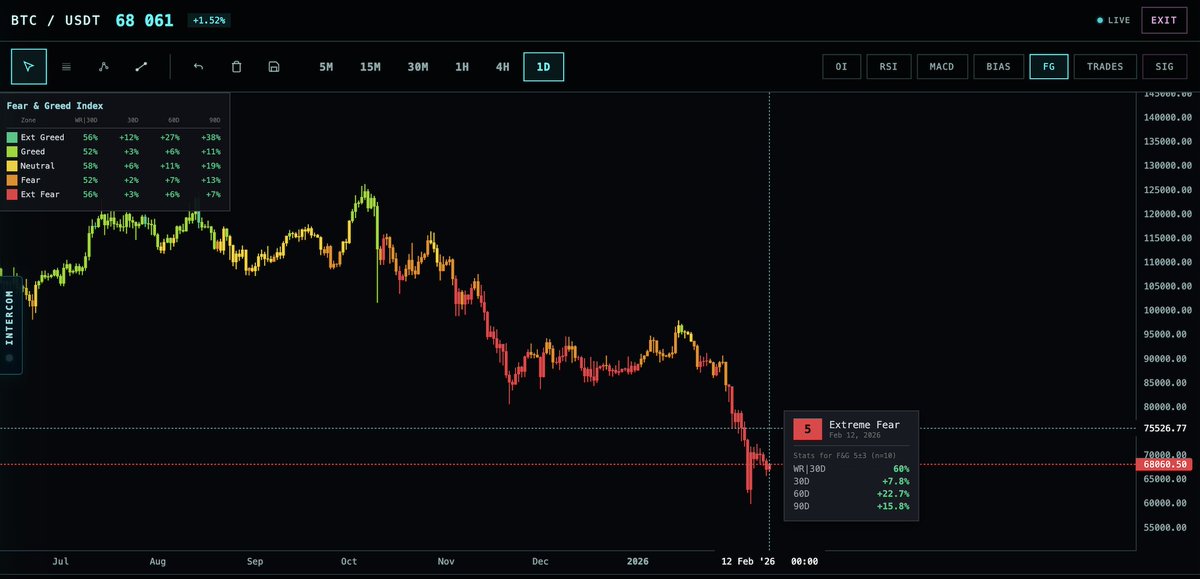Viewport: 1200px width, 579px height.
Task: Switch to 30M timeframe
Action: coord(418,67)
